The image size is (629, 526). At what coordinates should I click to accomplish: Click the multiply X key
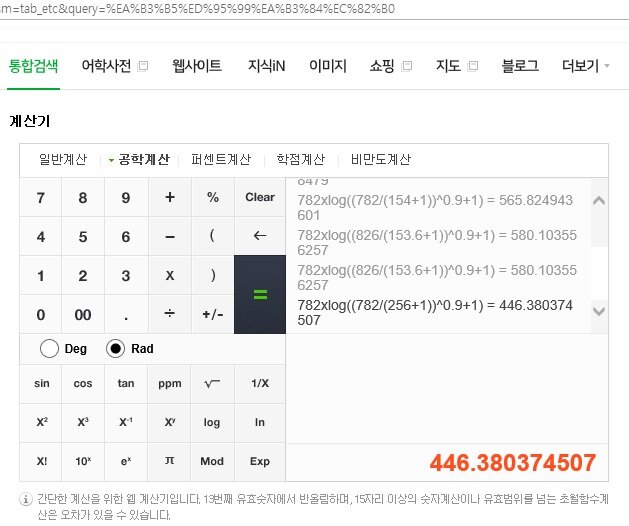click(x=170, y=275)
